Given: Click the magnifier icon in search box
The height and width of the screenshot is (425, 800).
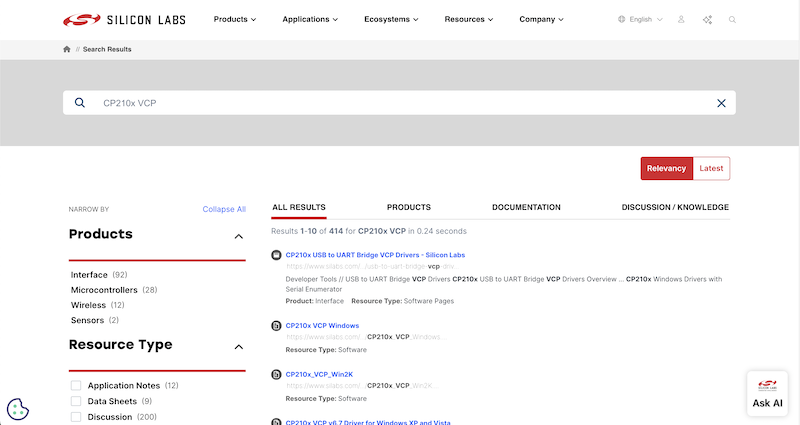Looking at the screenshot, I should pos(80,103).
